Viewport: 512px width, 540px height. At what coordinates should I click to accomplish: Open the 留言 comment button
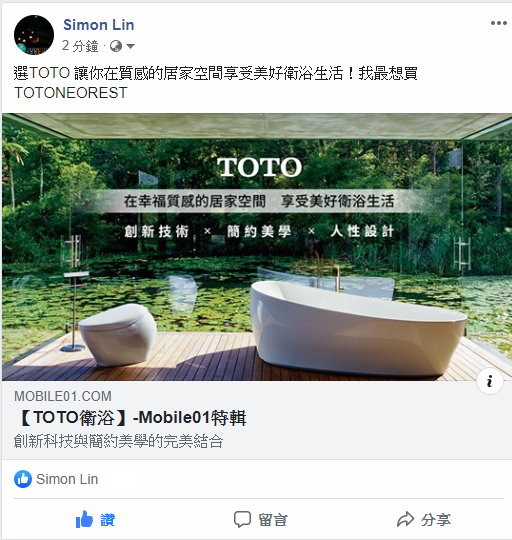point(261,519)
